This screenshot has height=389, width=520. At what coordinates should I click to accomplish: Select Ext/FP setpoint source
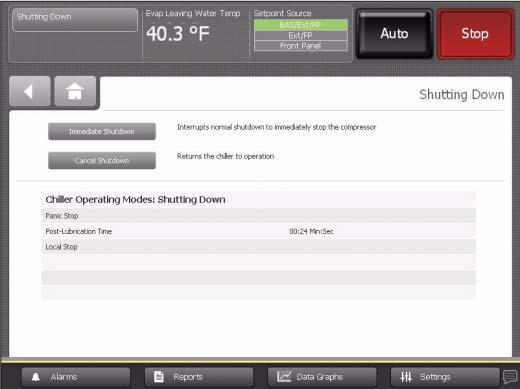[301, 36]
